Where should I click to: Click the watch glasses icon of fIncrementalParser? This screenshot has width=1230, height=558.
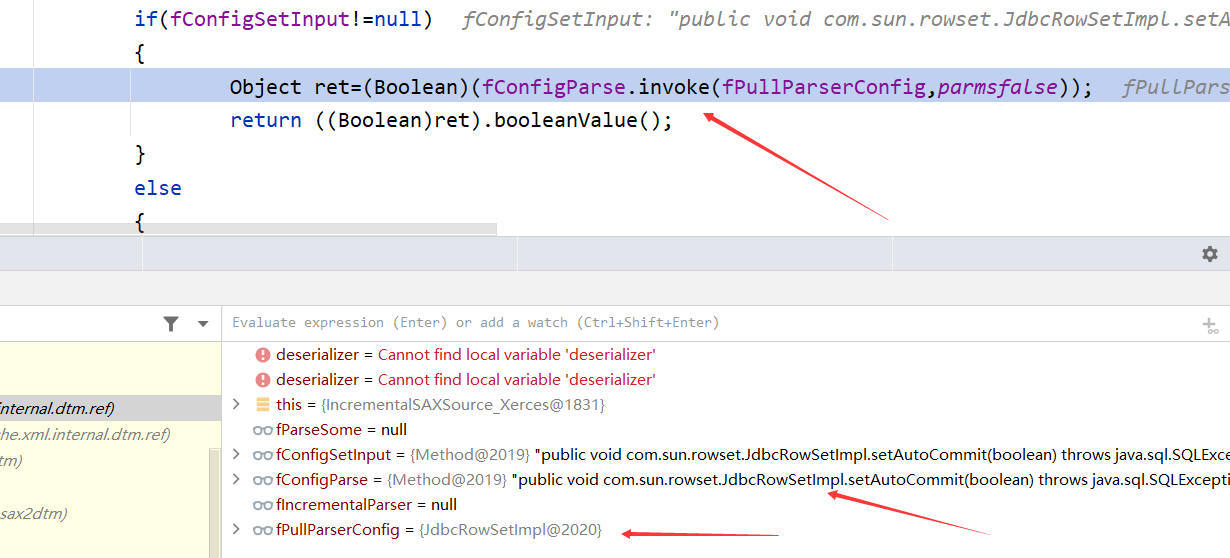coord(263,505)
